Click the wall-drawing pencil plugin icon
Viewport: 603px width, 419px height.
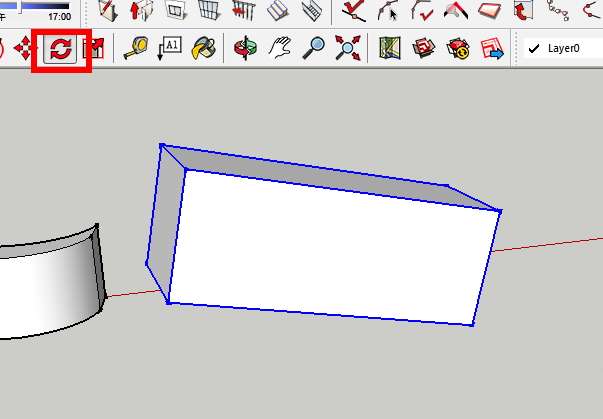pyautogui.click(x=108, y=10)
